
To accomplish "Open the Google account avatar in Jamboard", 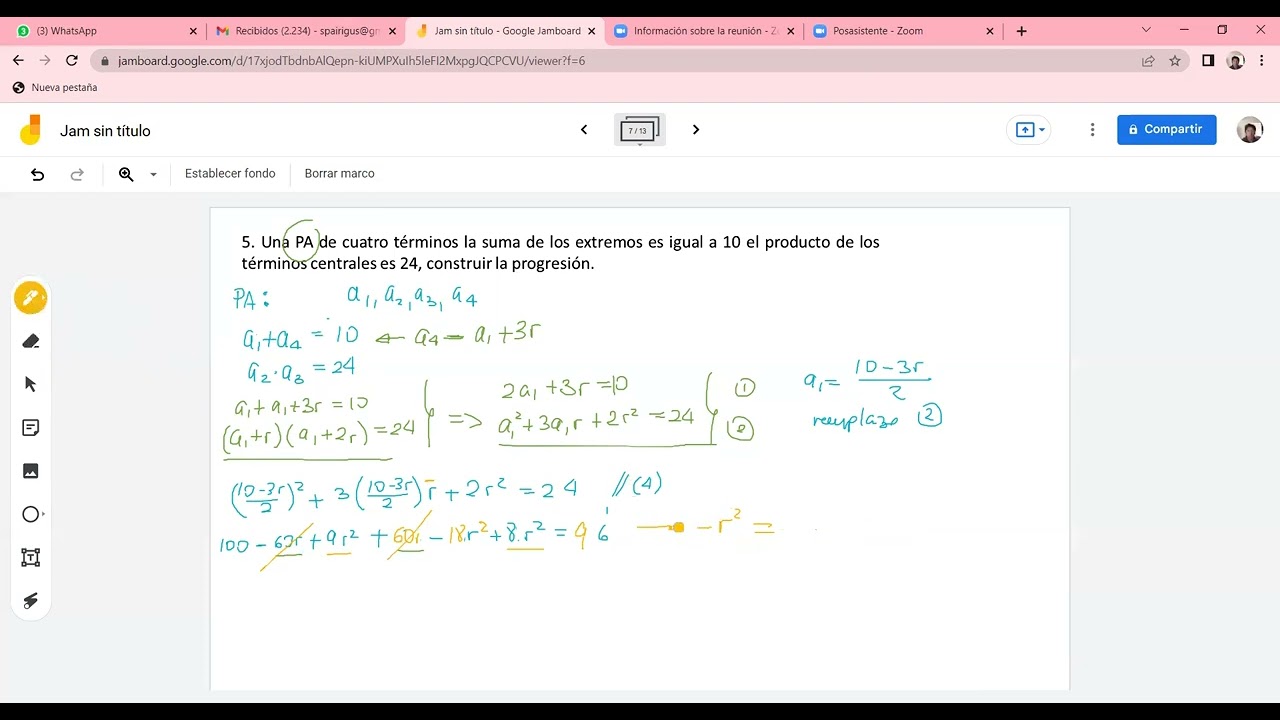I will click(x=1250, y=130).
